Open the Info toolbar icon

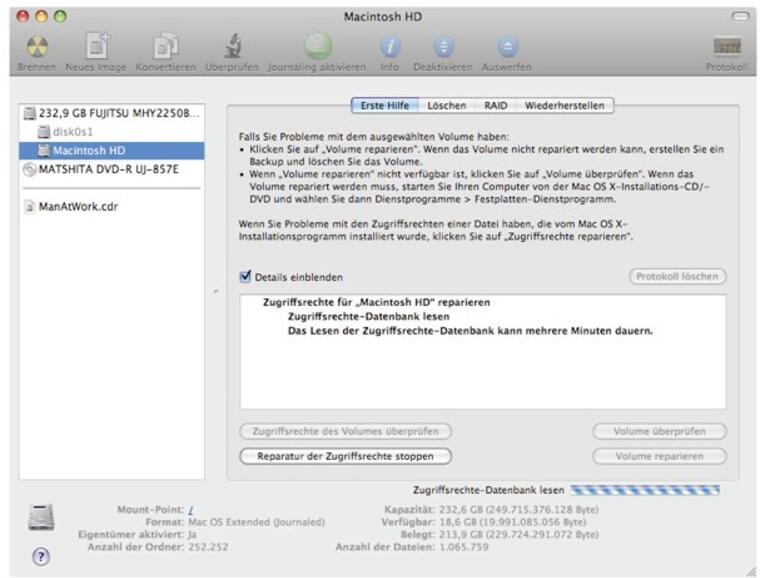point(389,47)
